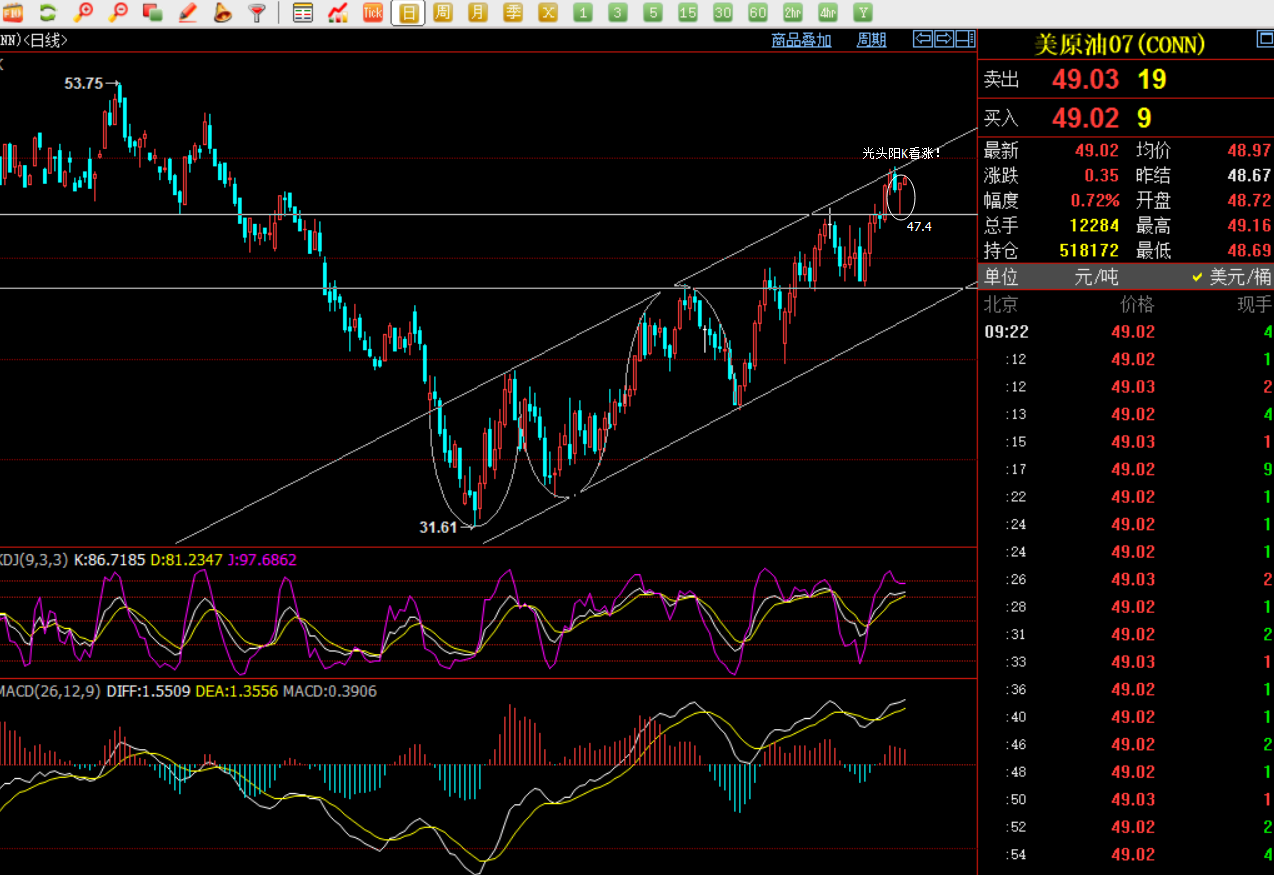Screen dimensions: 1274x875
Task: Click the KDJ(9,3,3) indicator label
Action: tap(34, 560)
